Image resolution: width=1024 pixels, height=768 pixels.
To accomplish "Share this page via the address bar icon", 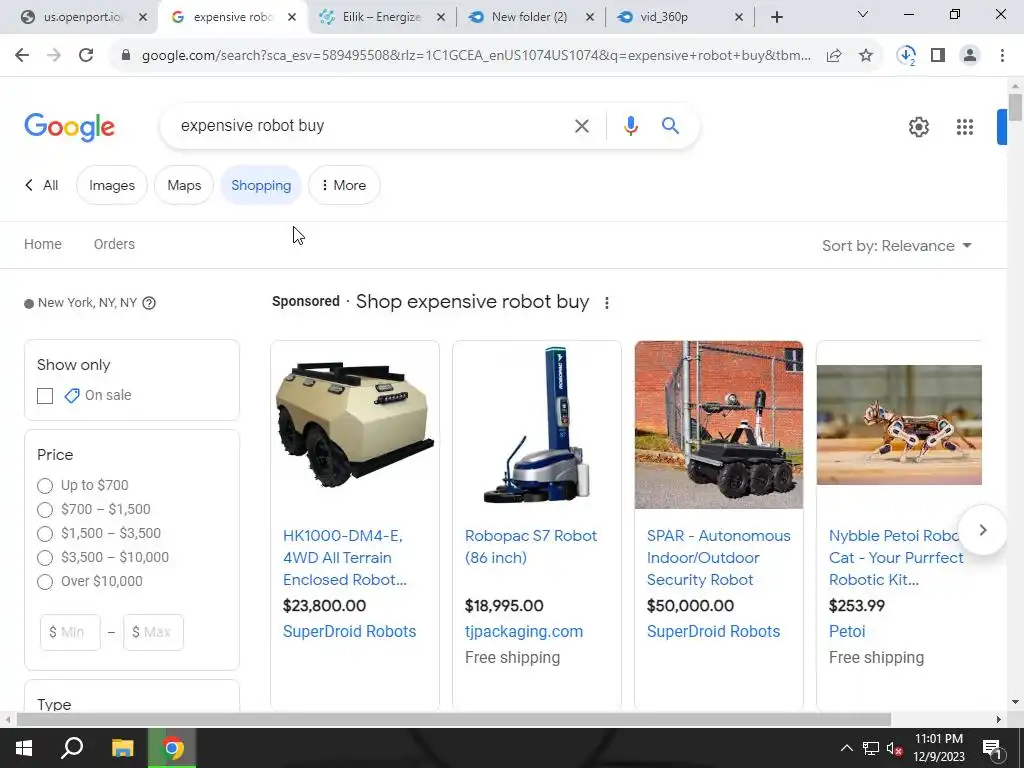I will pos(834,56).
